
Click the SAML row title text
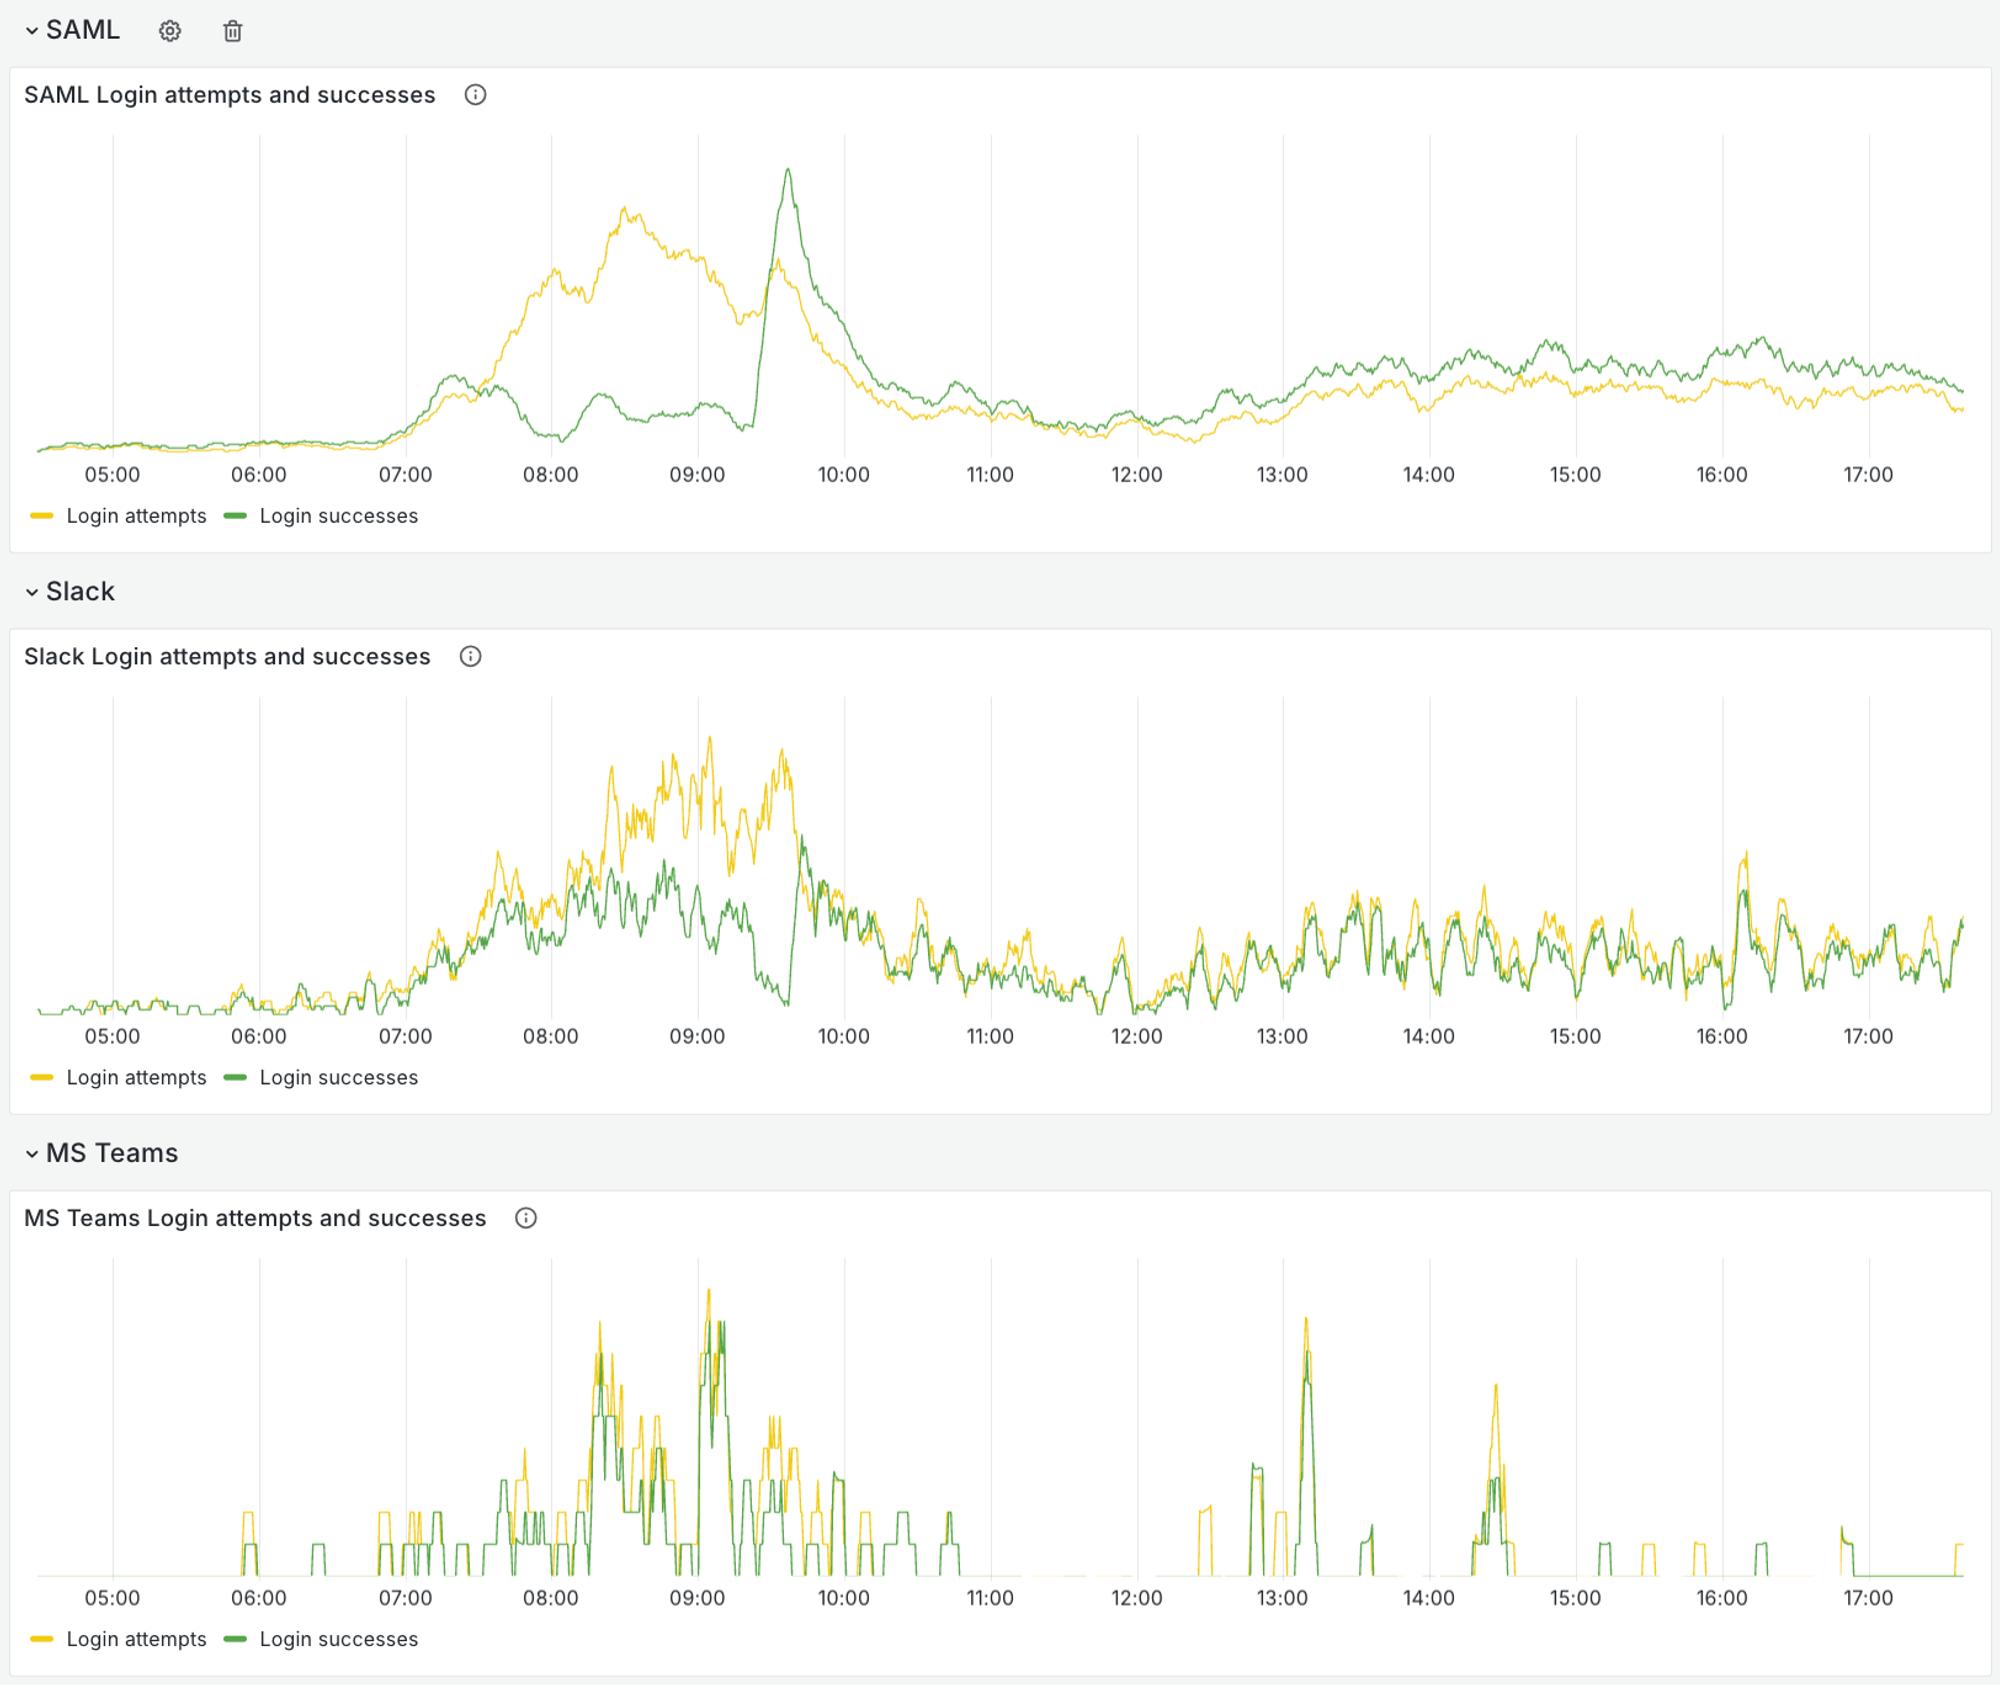coord(83,31)
